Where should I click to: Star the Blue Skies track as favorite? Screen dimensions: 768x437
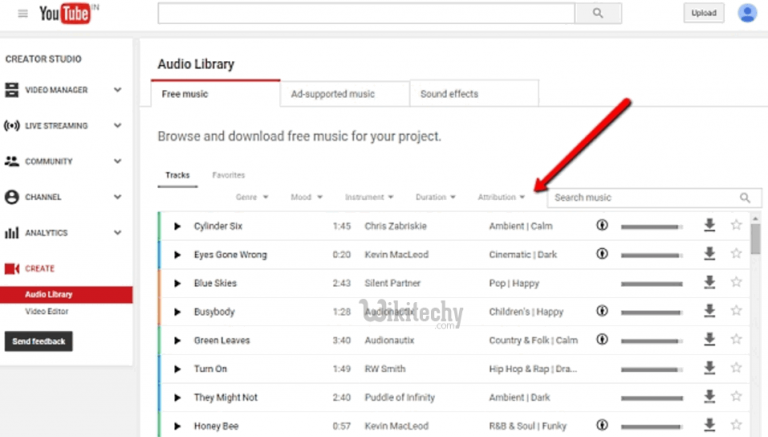737,283
